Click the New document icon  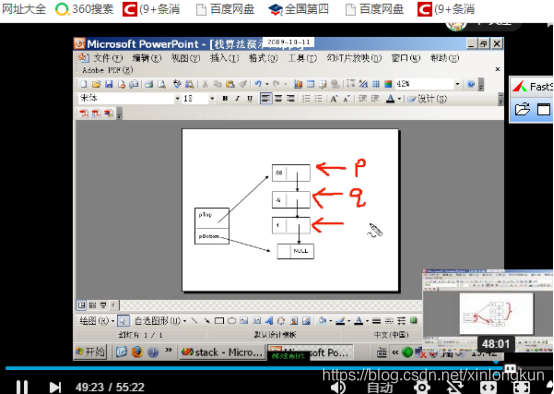coord(84,84)
